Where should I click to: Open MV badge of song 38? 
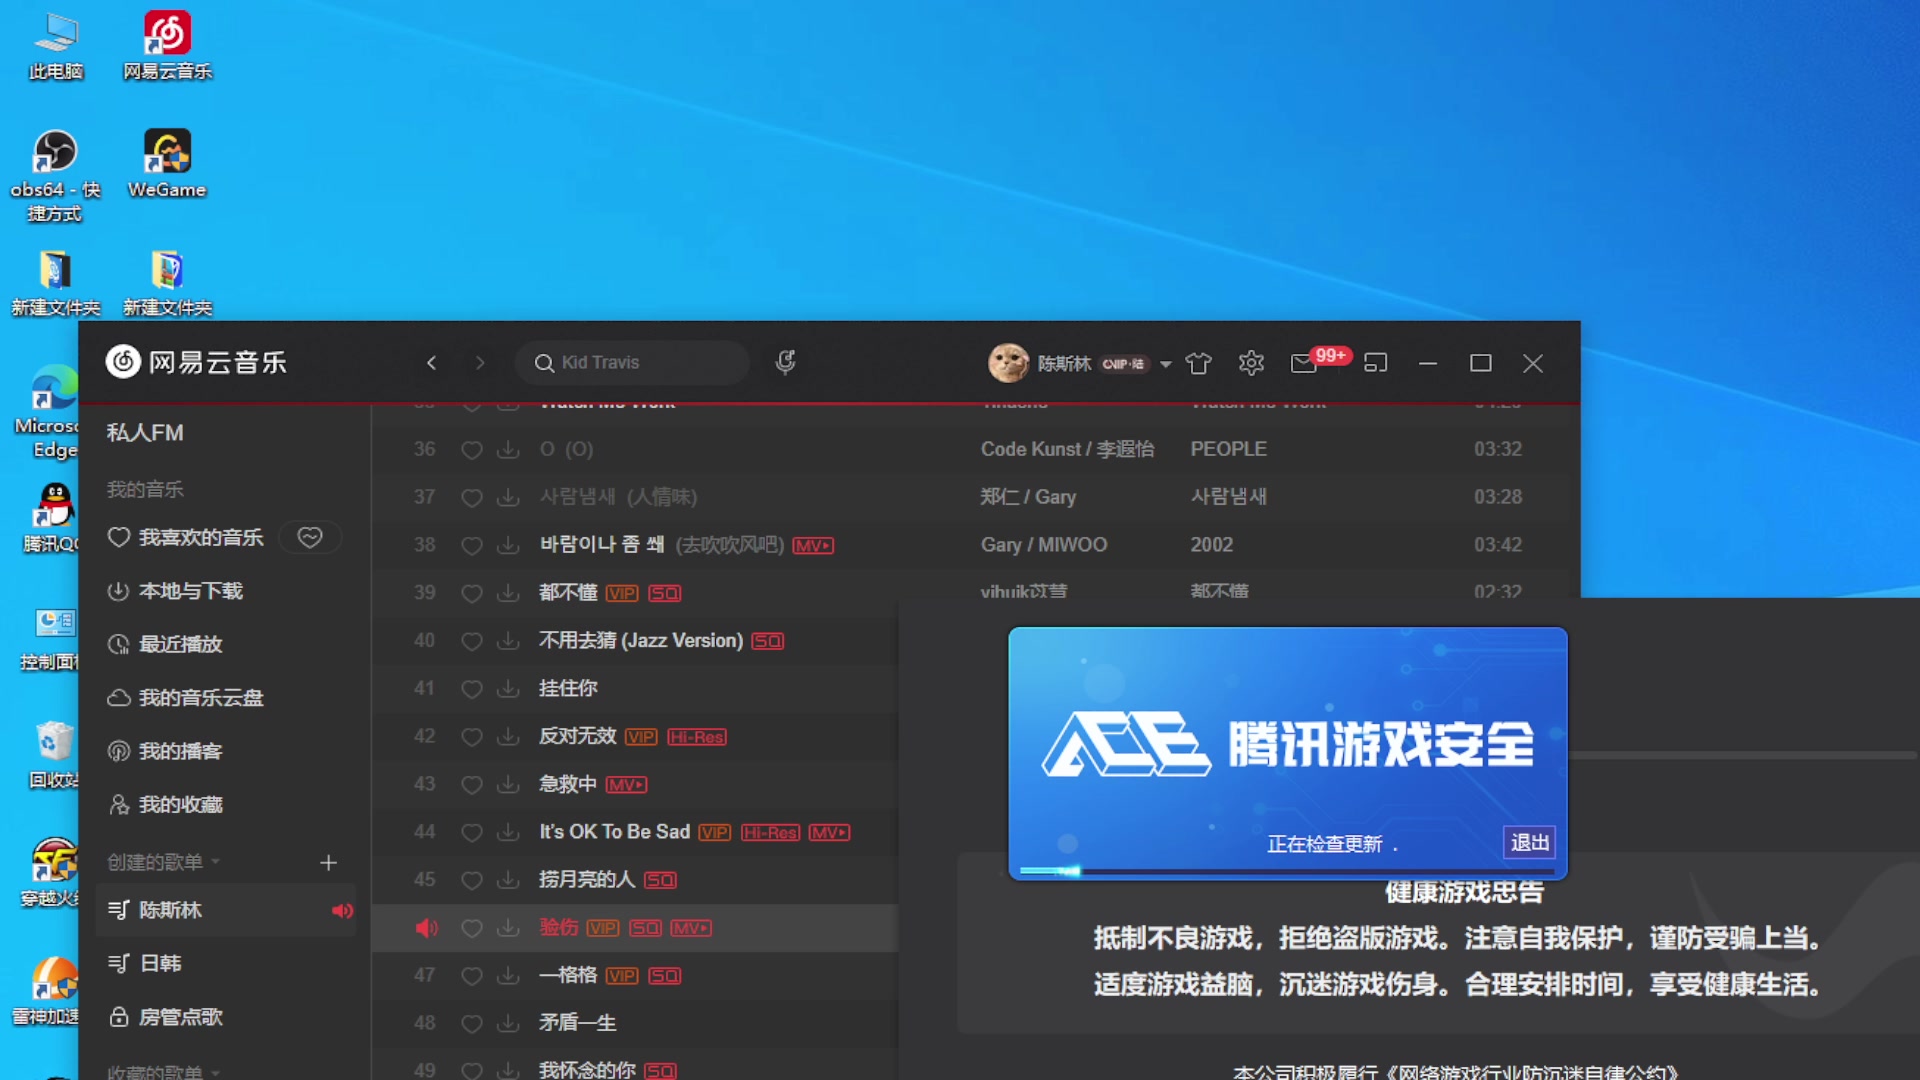point(813,546)
